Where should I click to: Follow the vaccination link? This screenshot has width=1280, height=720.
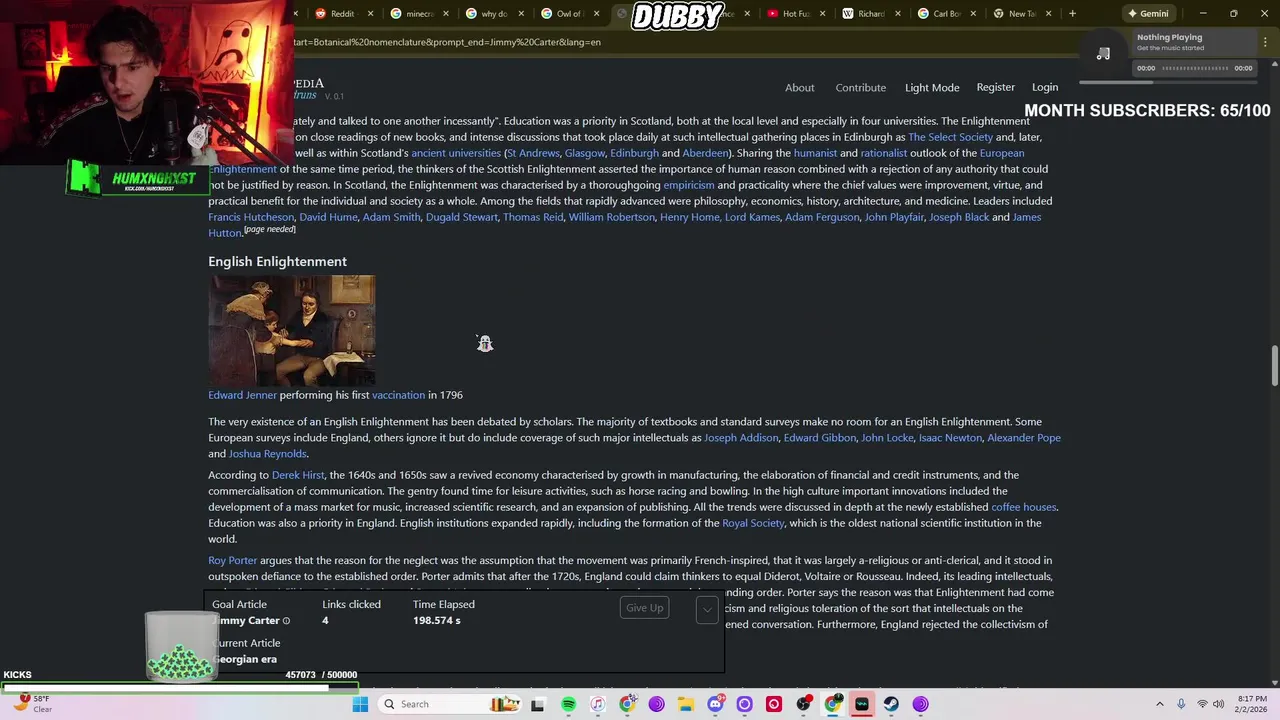pos(398,395)
